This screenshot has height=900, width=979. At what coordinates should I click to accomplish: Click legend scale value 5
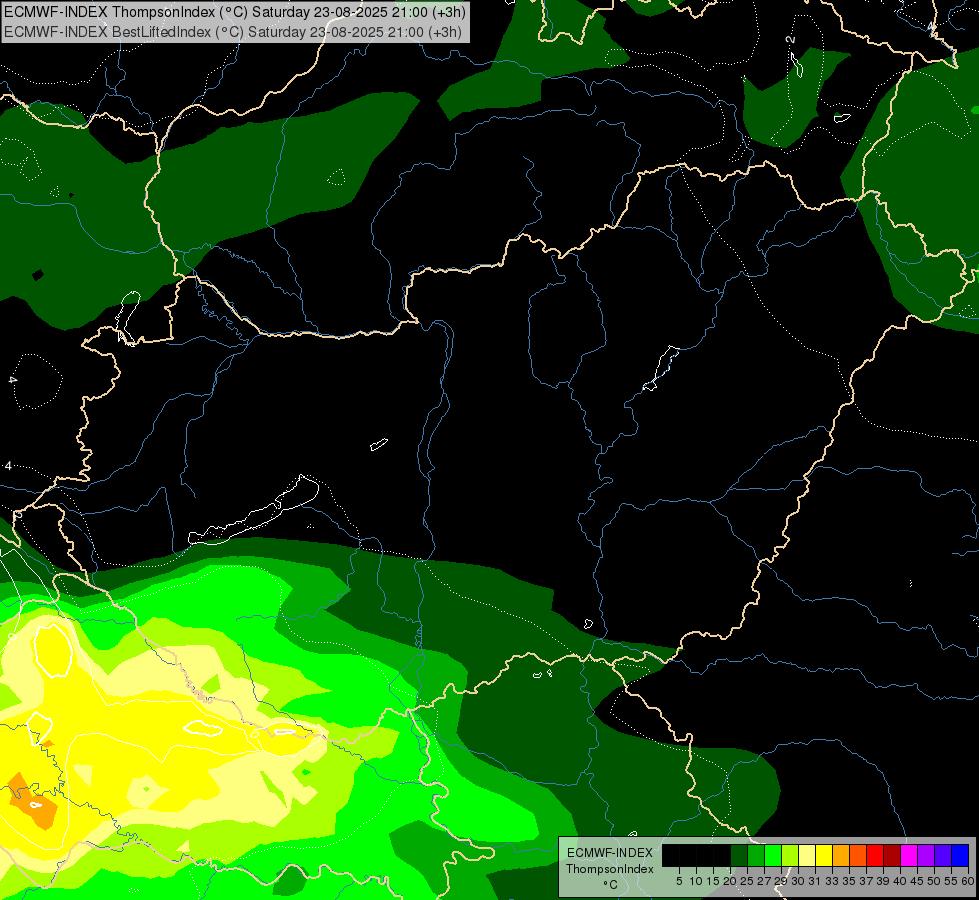pyautogui.click(x=679, y=881)
